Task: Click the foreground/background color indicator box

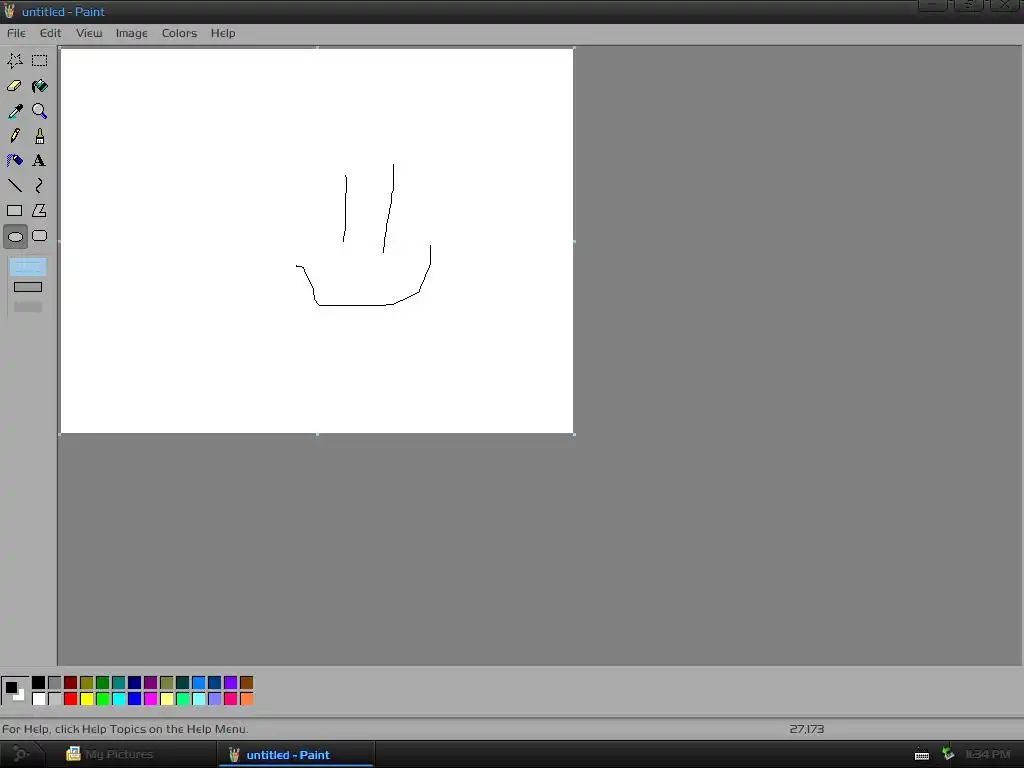Action: 14,690
